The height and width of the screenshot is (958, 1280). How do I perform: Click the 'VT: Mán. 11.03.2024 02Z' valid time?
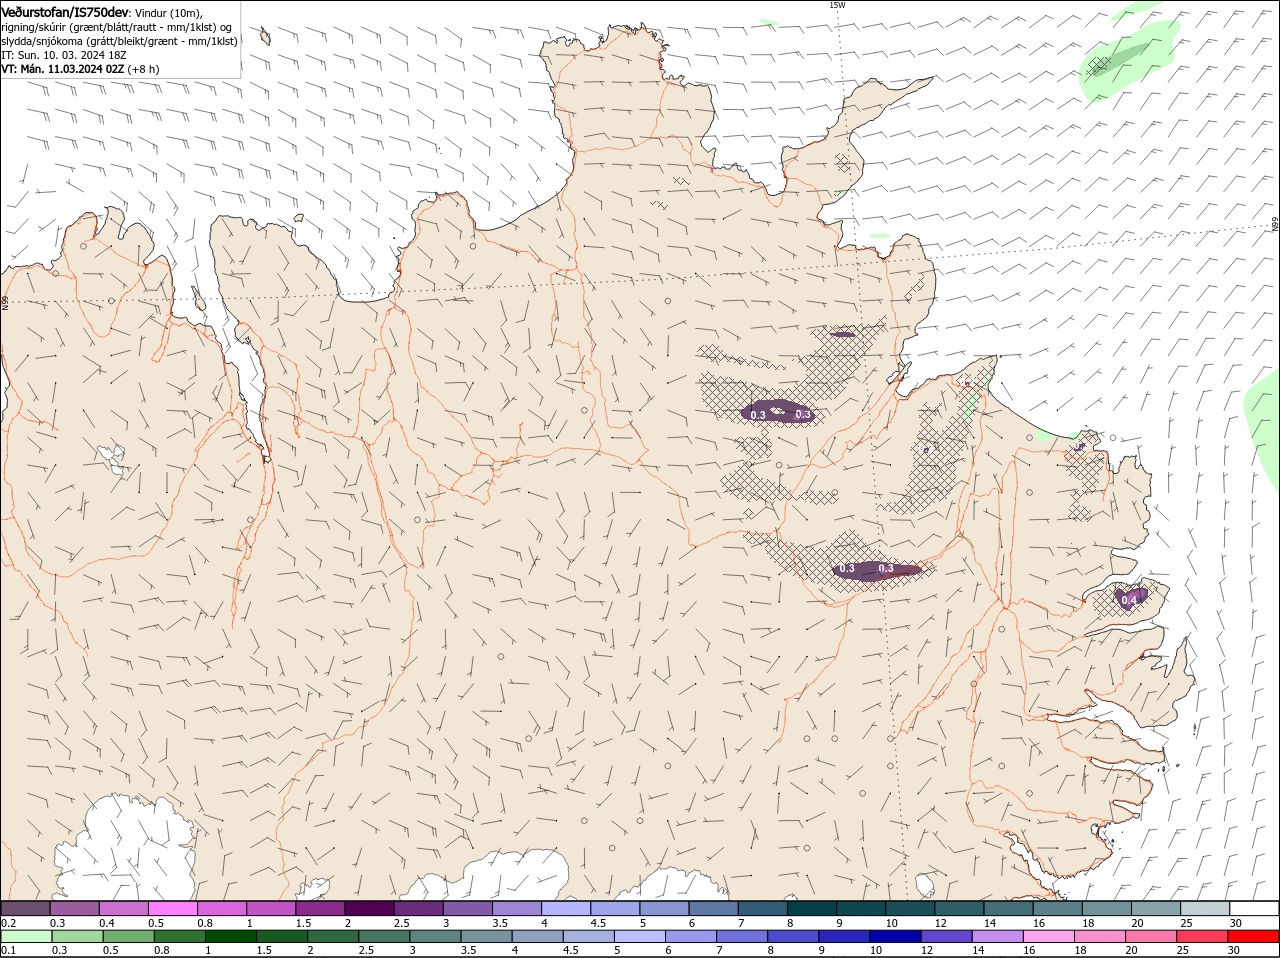(63, 69)
